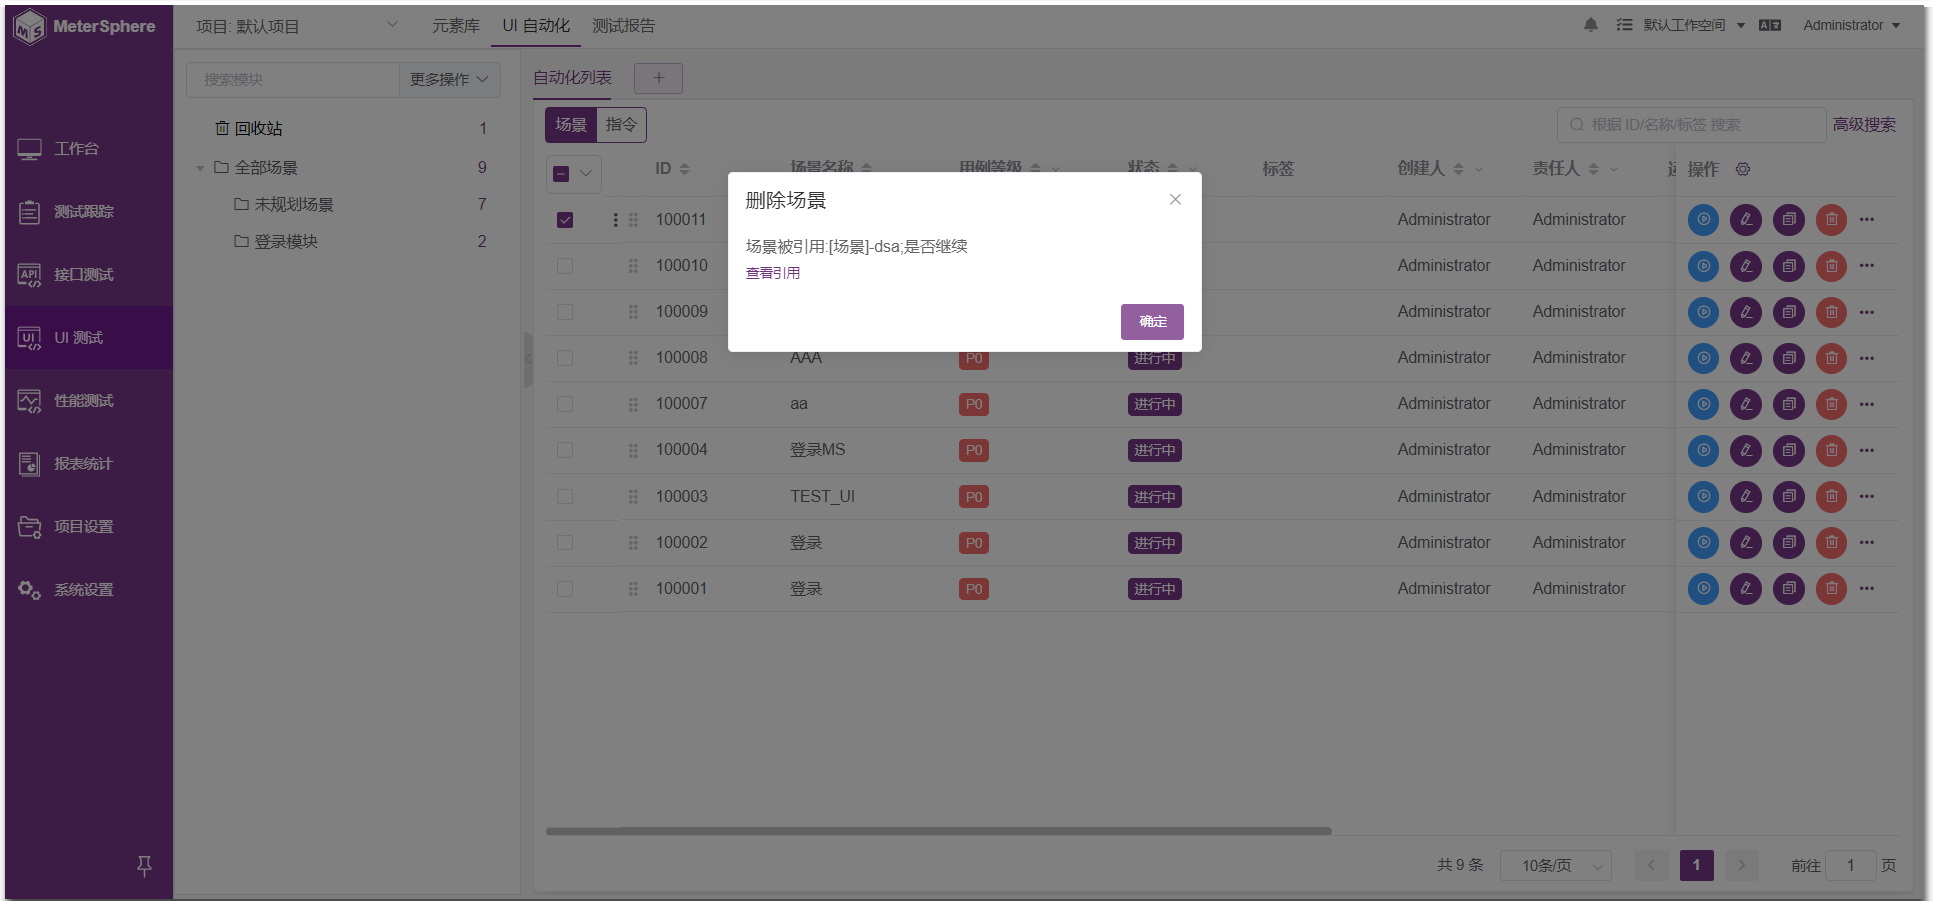The width and height of the screenshot is (1933, 908).
Task: Collapse the 全部场景 tree node
Action: click(200, 167)
